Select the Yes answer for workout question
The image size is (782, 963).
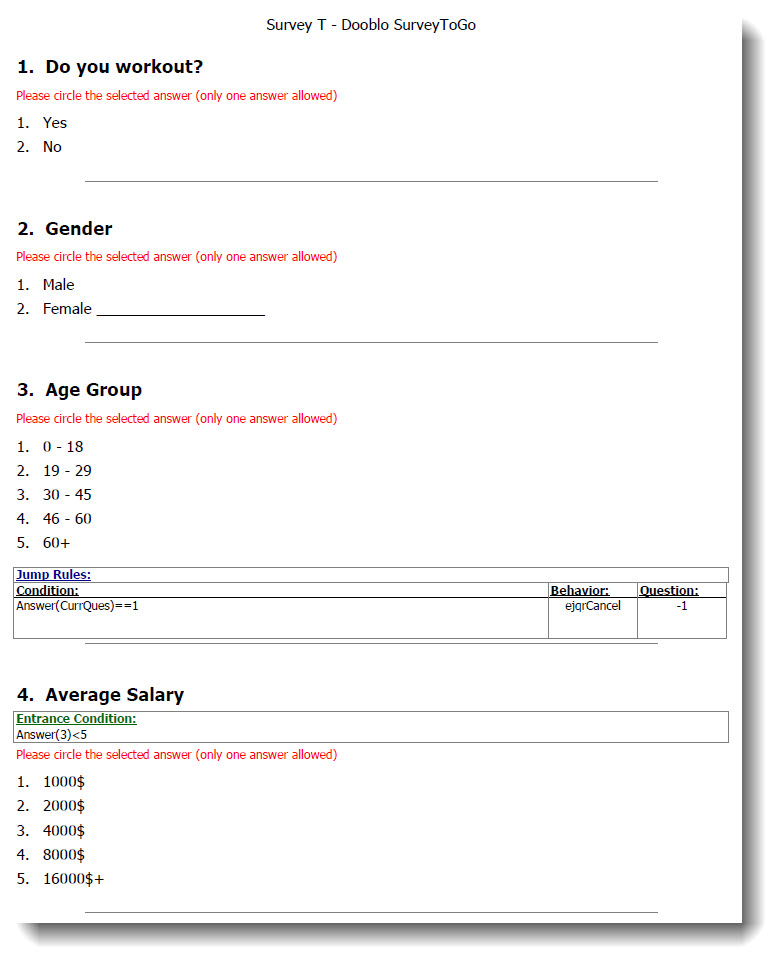[x=55, y=123]
